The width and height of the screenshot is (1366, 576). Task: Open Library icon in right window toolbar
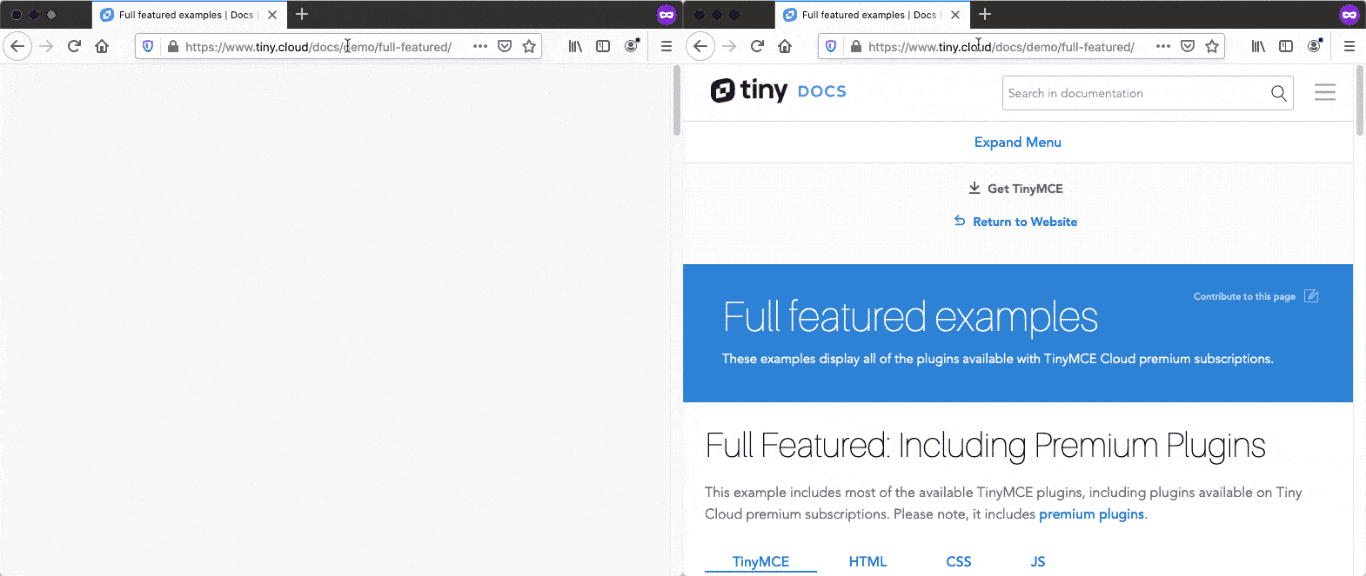[1259, 46]
